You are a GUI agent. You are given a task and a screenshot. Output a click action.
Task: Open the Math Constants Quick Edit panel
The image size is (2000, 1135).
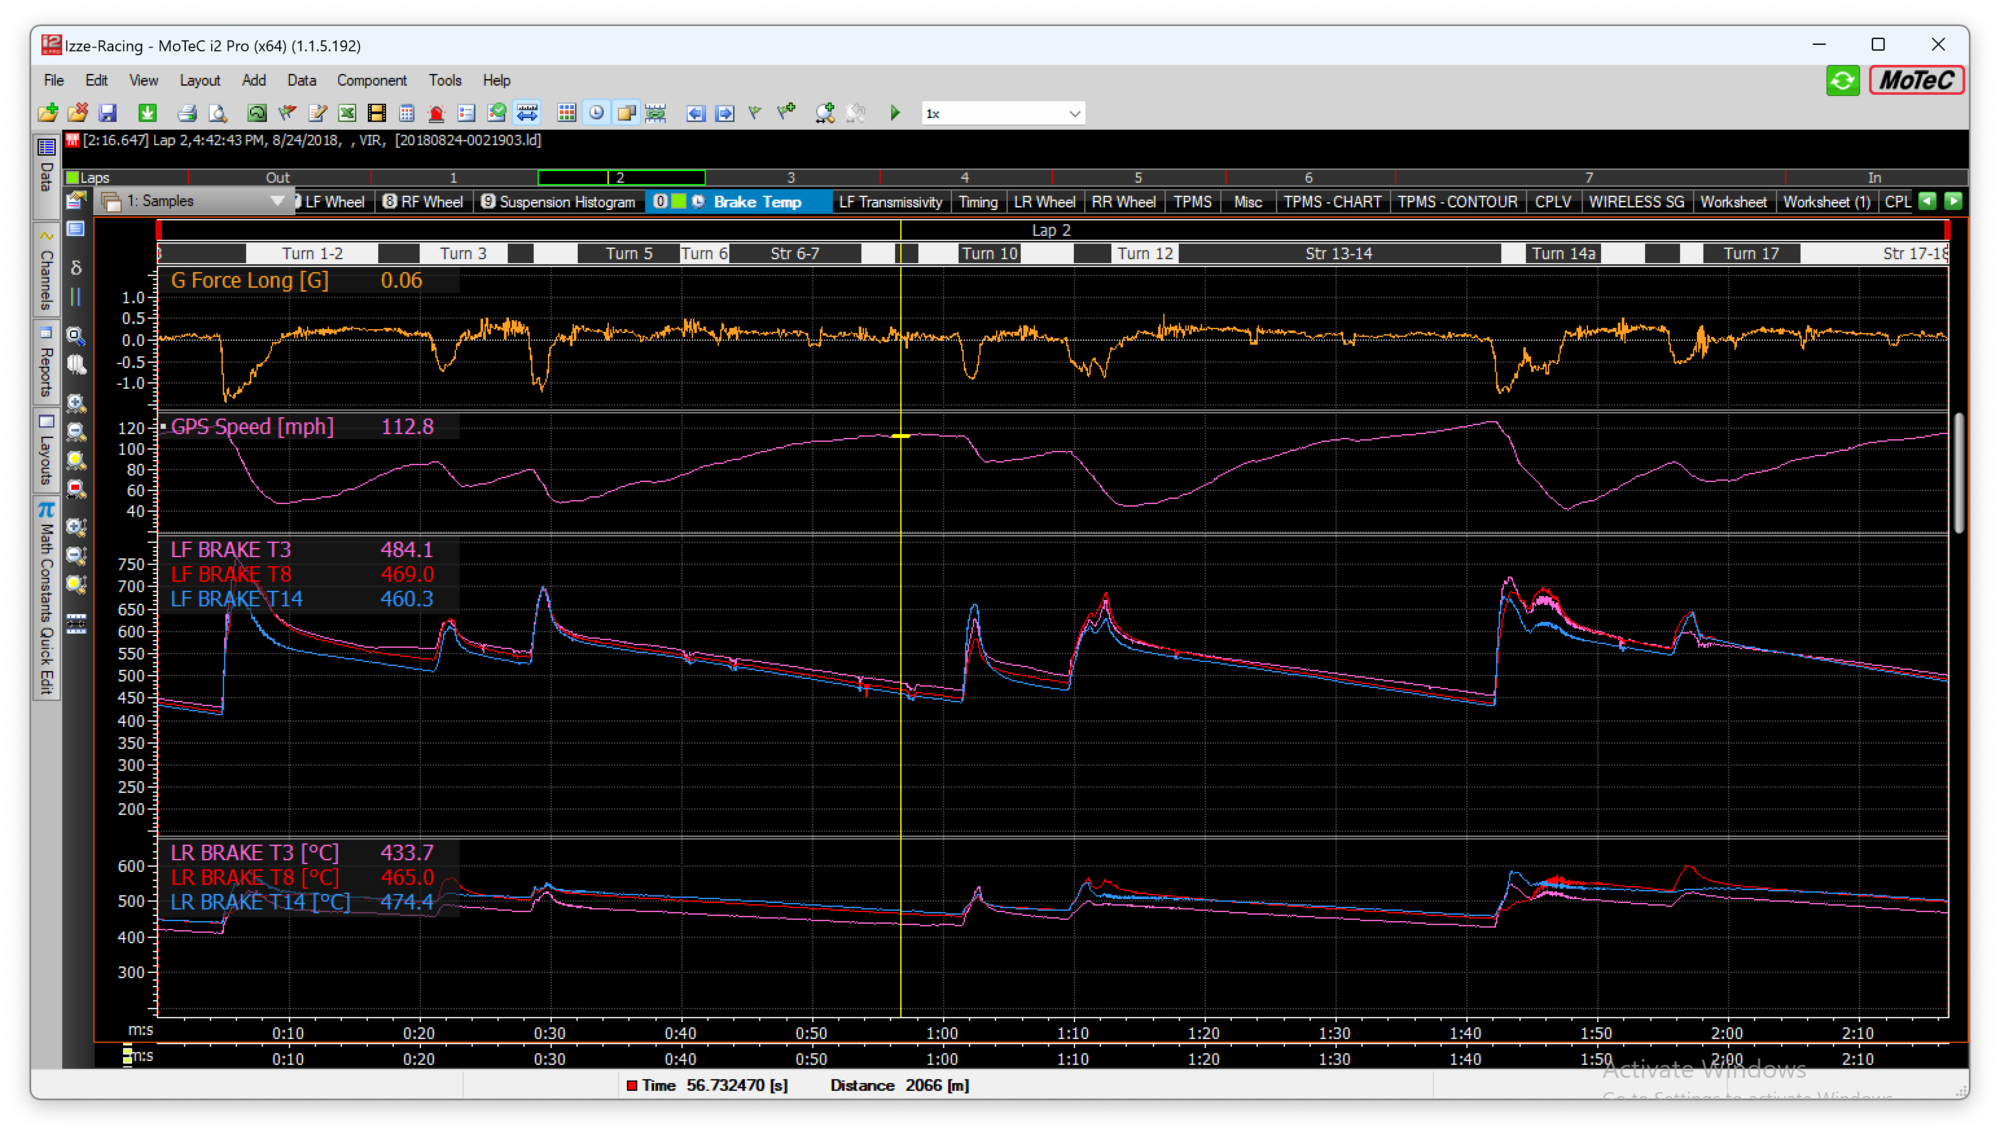click(46, 600)
